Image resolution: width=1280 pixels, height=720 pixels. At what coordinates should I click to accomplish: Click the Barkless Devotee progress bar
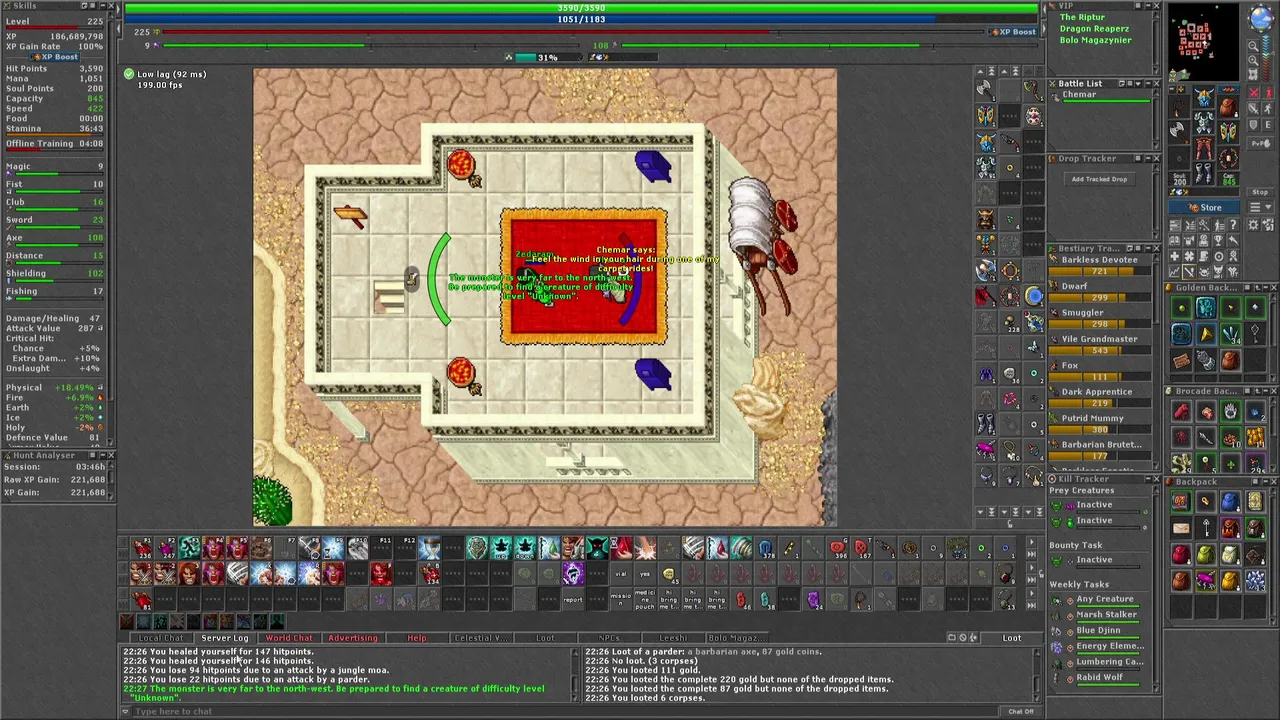tap(1099, 271)
